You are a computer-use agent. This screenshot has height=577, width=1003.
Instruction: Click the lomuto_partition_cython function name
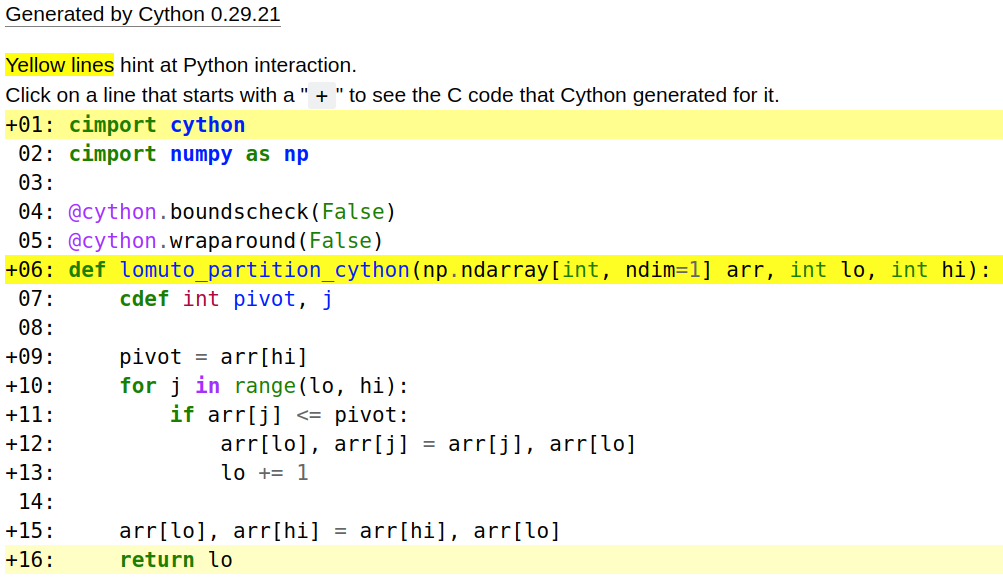coord(264,270)
